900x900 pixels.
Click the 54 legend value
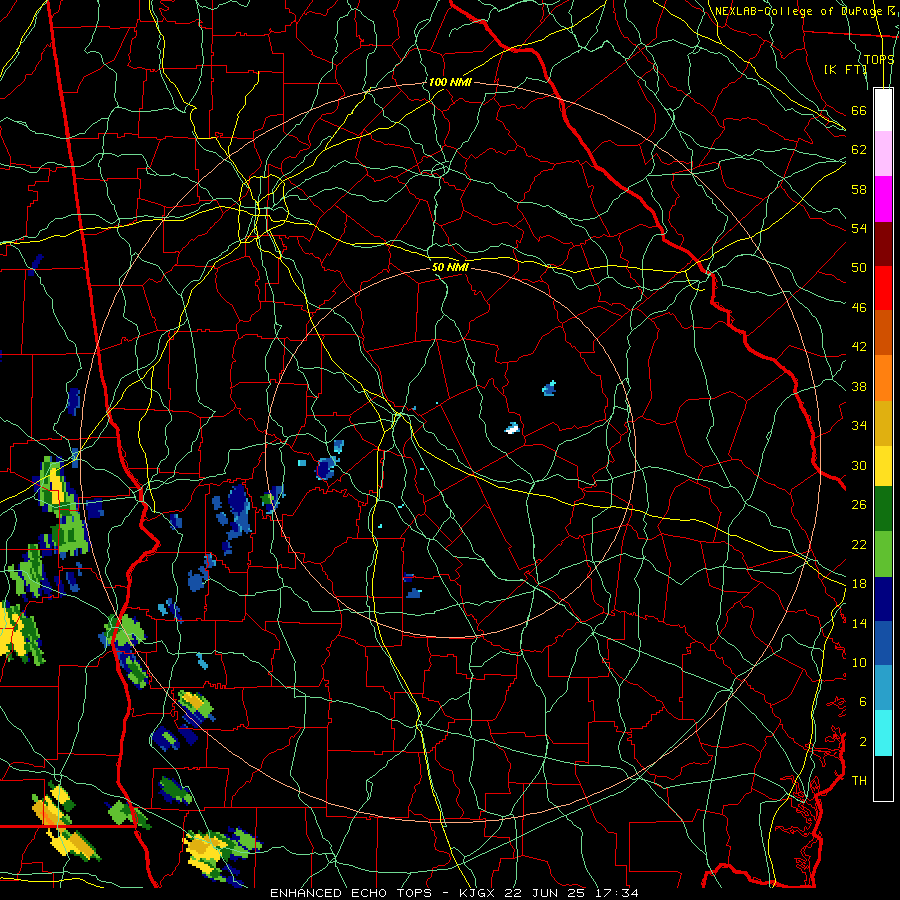(x=859, y=228)
